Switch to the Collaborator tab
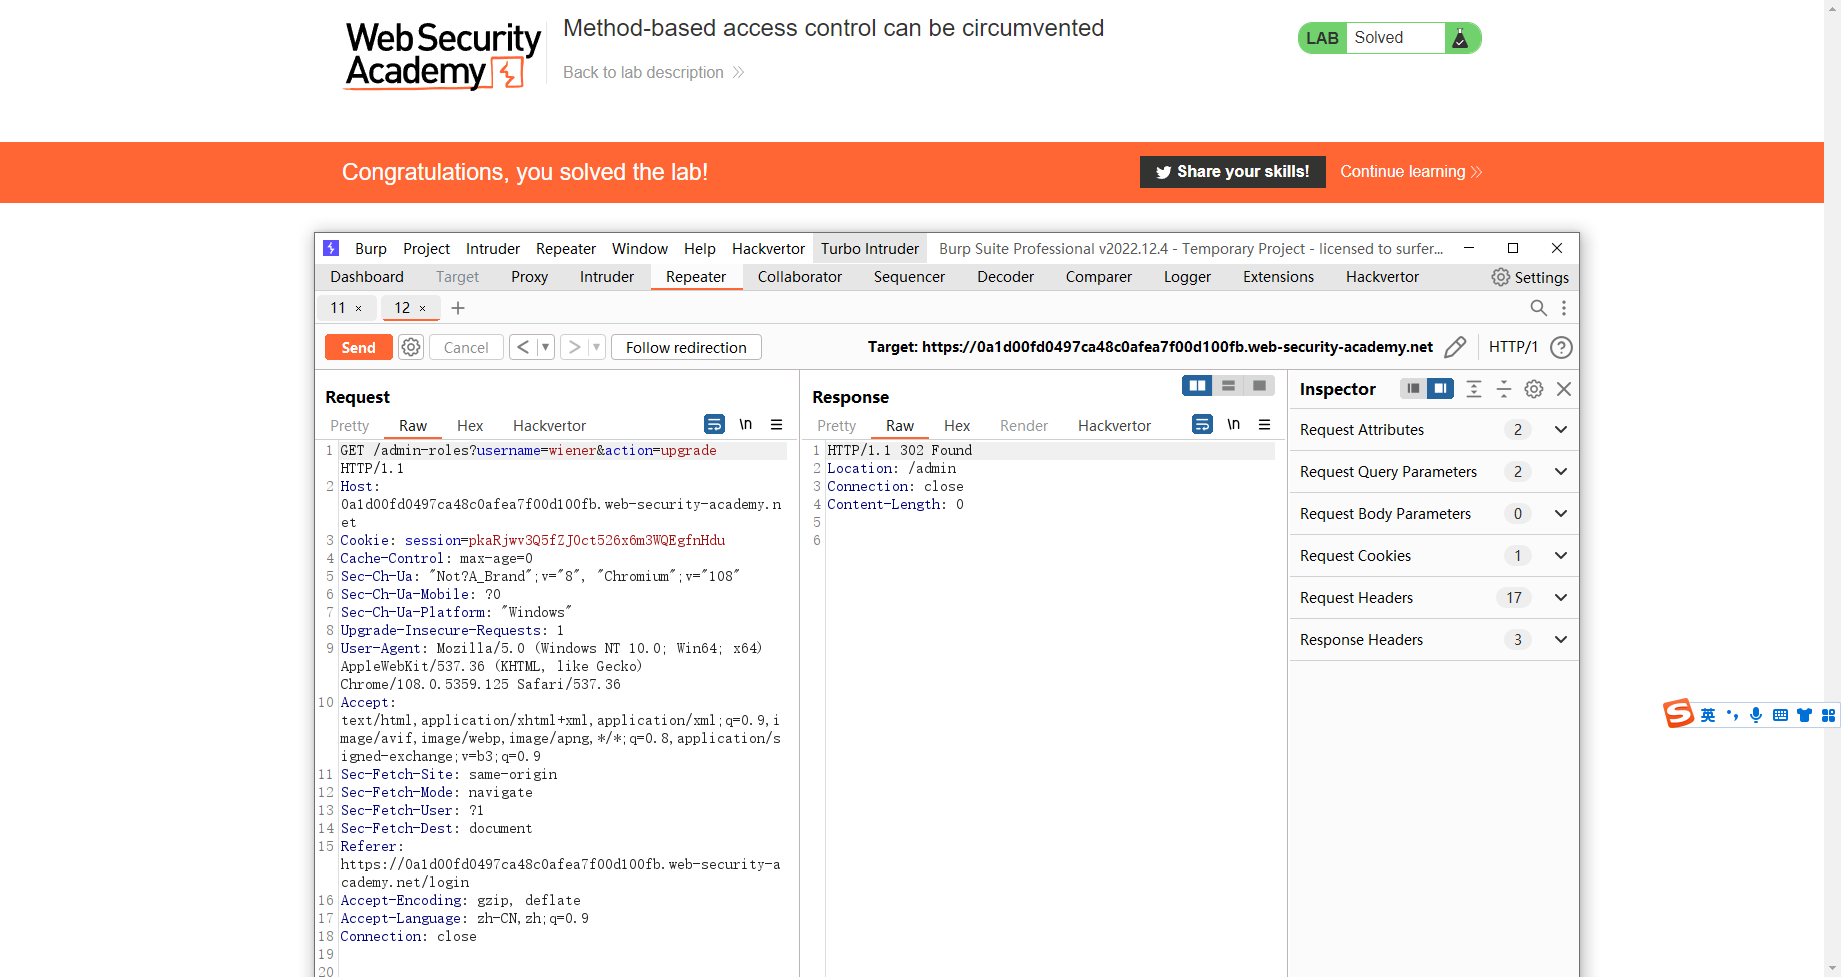The height and width of the screenshot is (977, 1841). [799, 277]
